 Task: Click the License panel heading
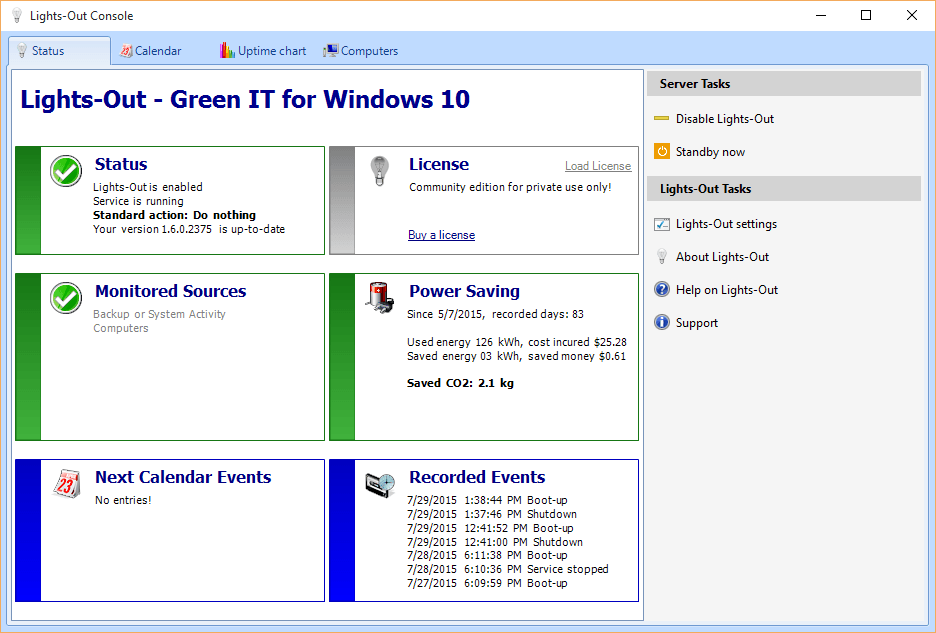tap(439, 164)
